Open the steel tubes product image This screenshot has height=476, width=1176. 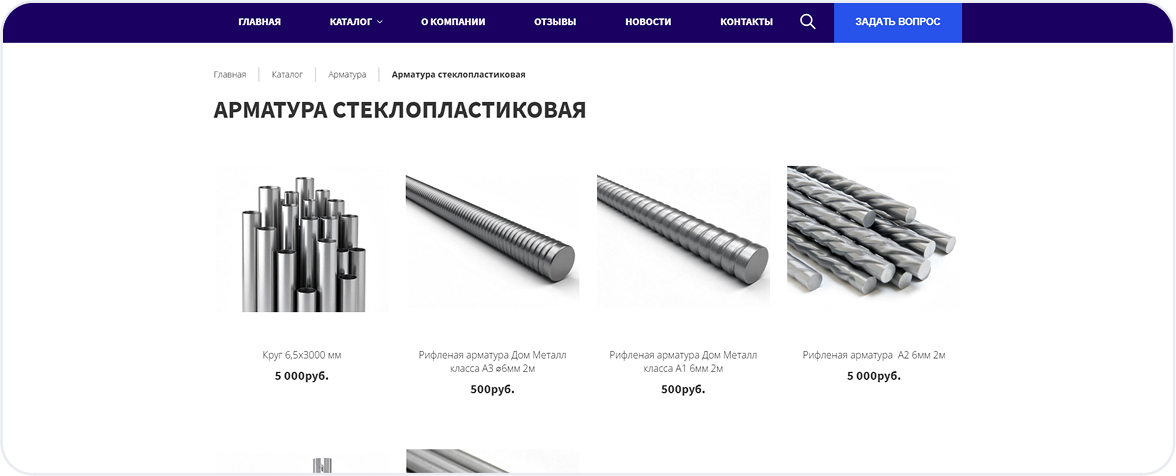point(302,239)
